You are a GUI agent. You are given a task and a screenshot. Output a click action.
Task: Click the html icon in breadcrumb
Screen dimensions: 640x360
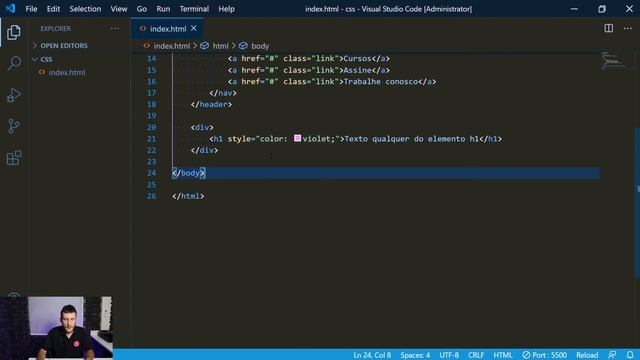coord(204,46)
